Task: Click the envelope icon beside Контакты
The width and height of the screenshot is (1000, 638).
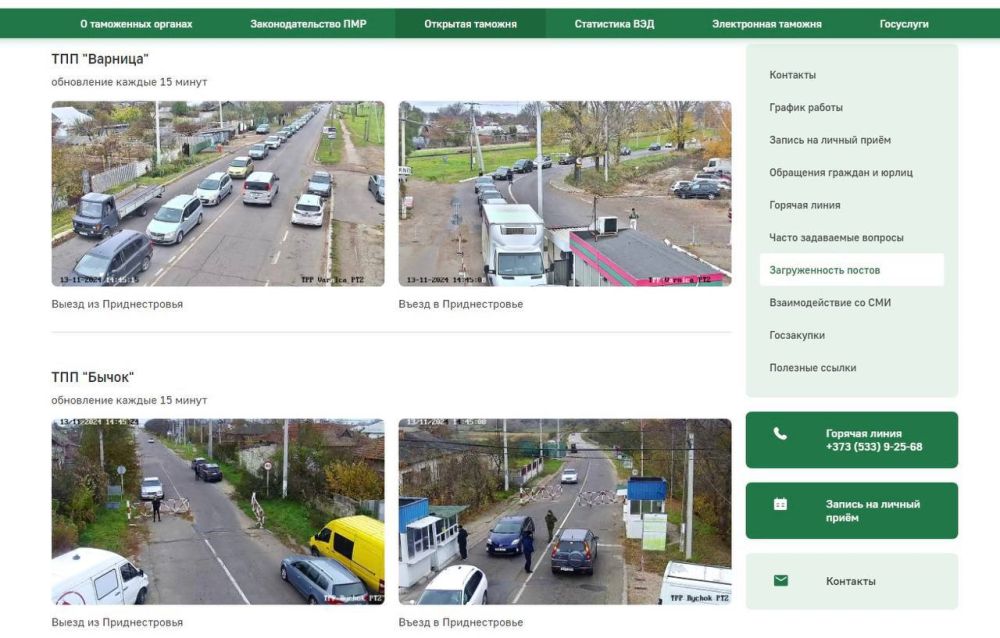Action: coord(780,581)
